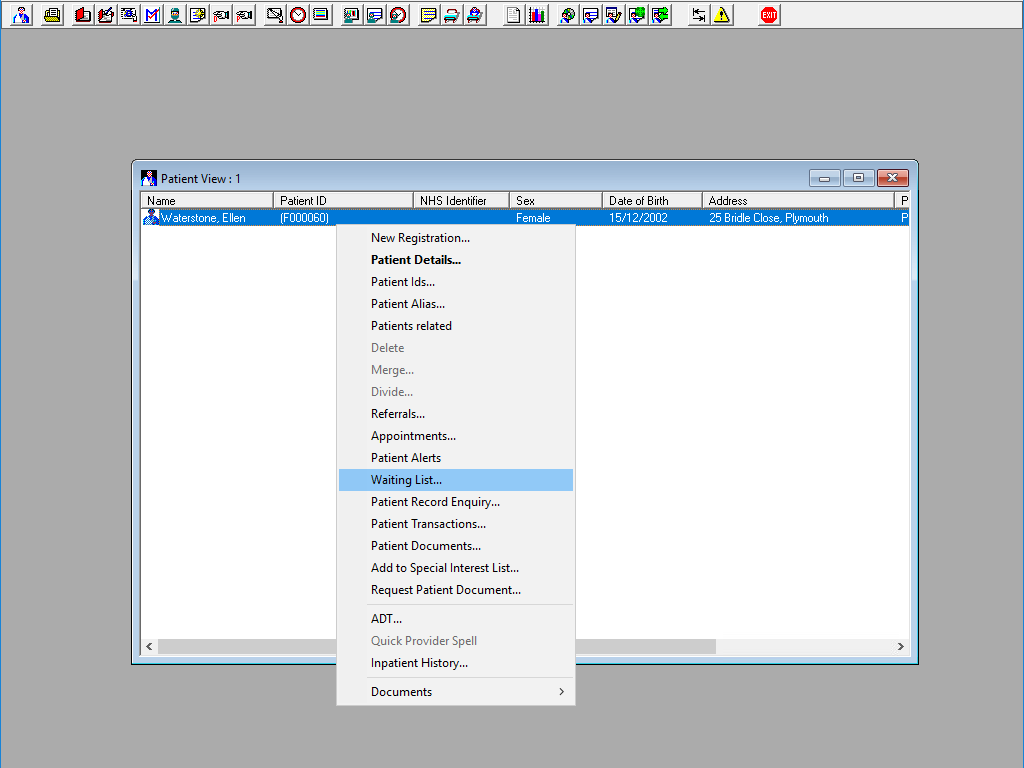Click the red EXIT stop sign icon
This screenshot has width=1024, height=768.
pos(769,15)
